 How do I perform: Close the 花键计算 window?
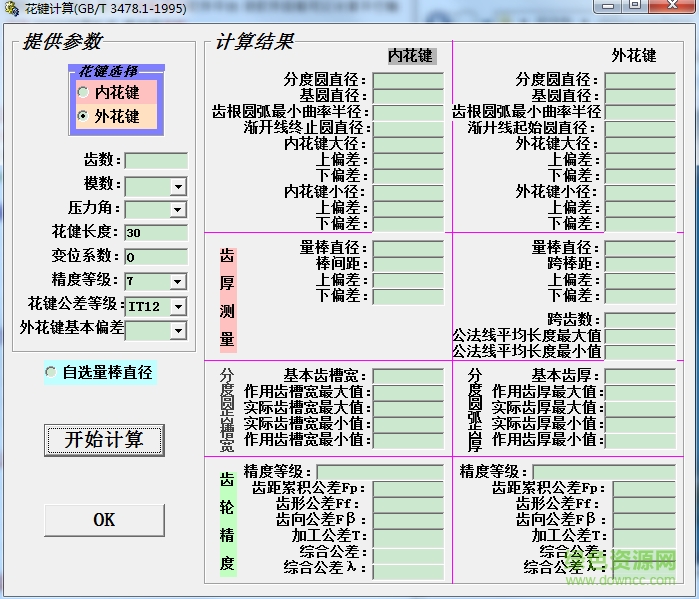pyautogui.click(x=672, y=6)
